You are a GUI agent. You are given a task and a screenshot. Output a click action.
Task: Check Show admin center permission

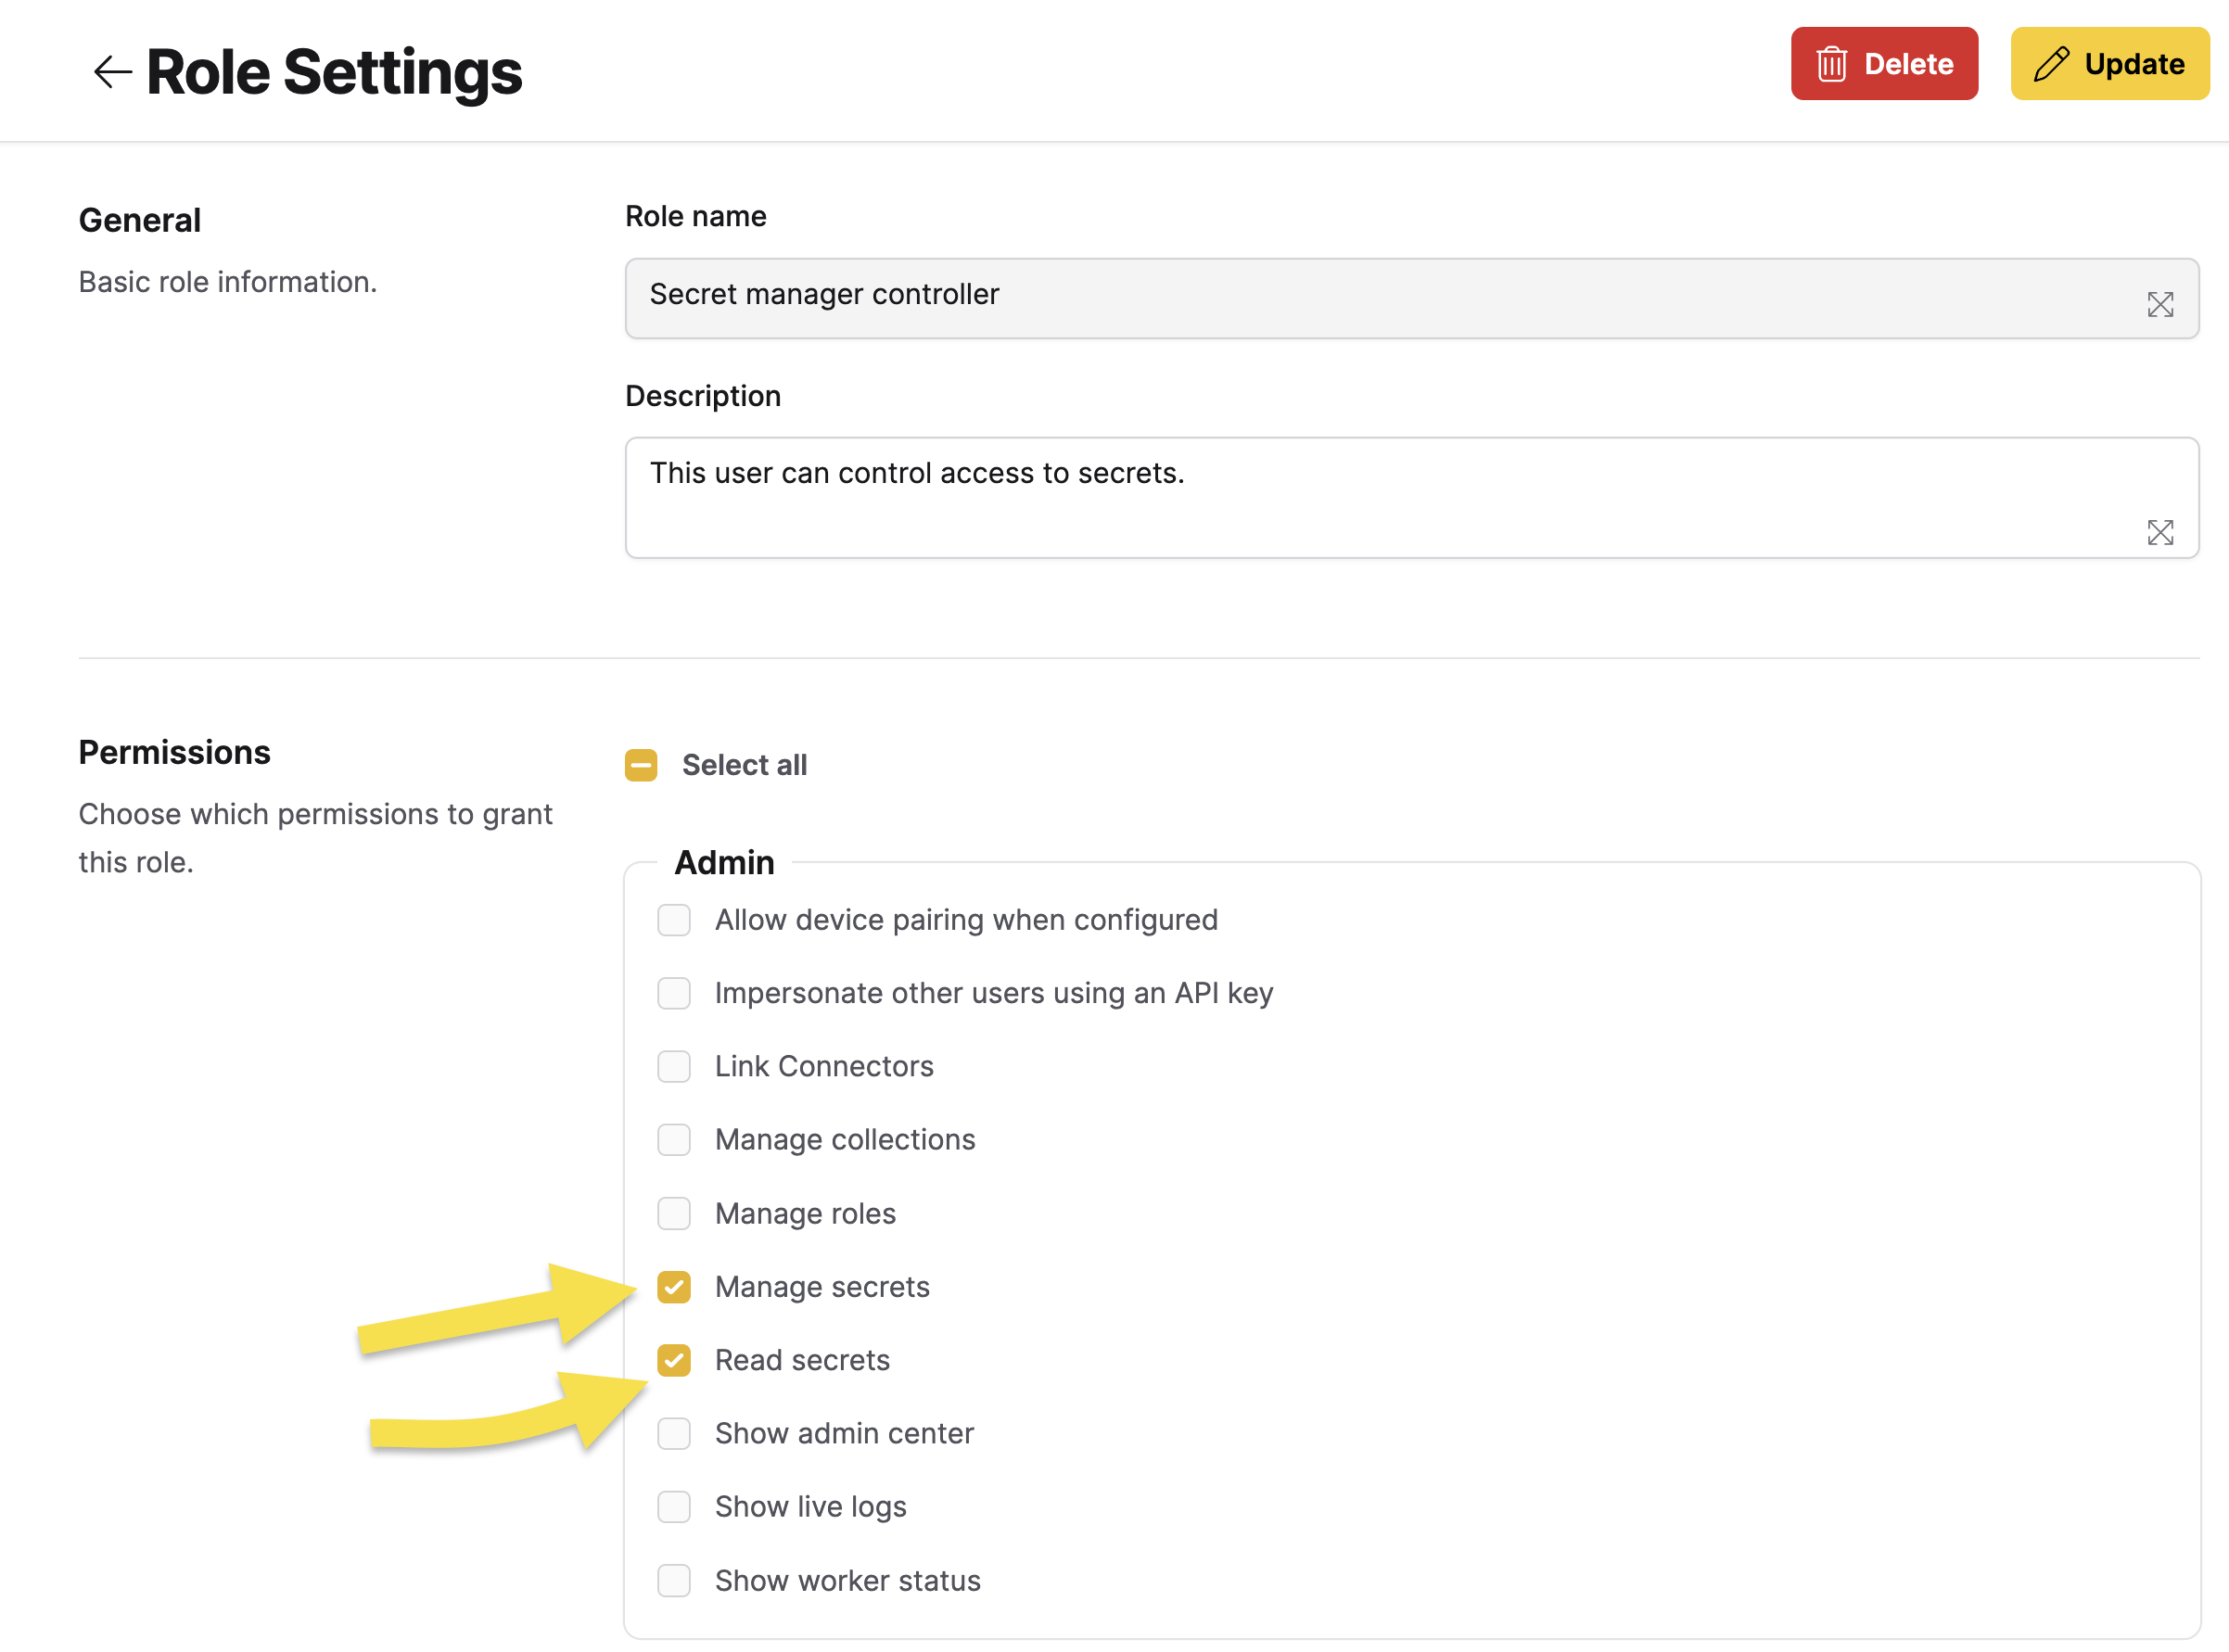point(674,1433)
